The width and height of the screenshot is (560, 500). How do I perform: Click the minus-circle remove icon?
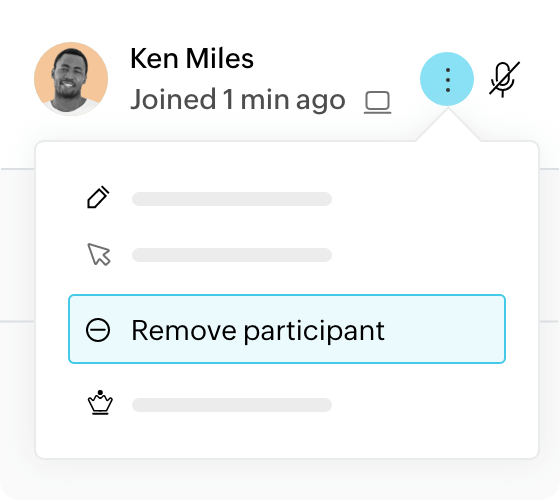[x=98, y=330]
